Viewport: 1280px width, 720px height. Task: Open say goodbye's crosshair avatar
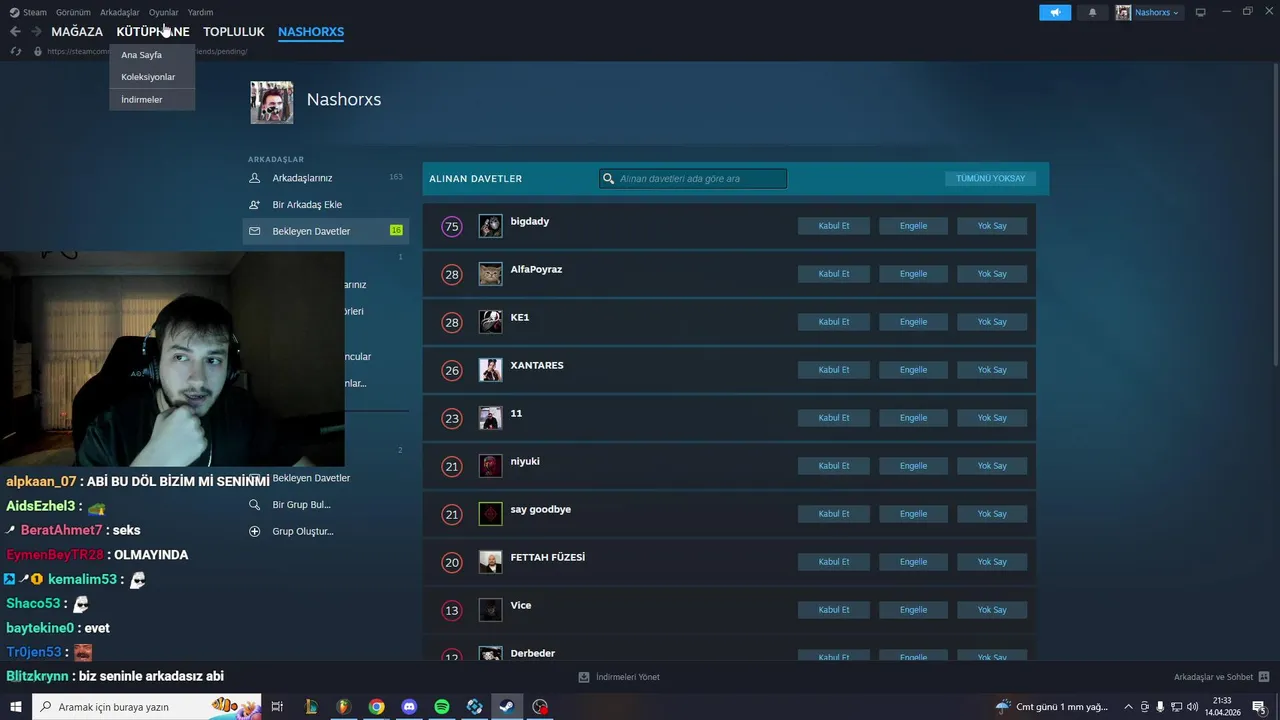point(490,514)
